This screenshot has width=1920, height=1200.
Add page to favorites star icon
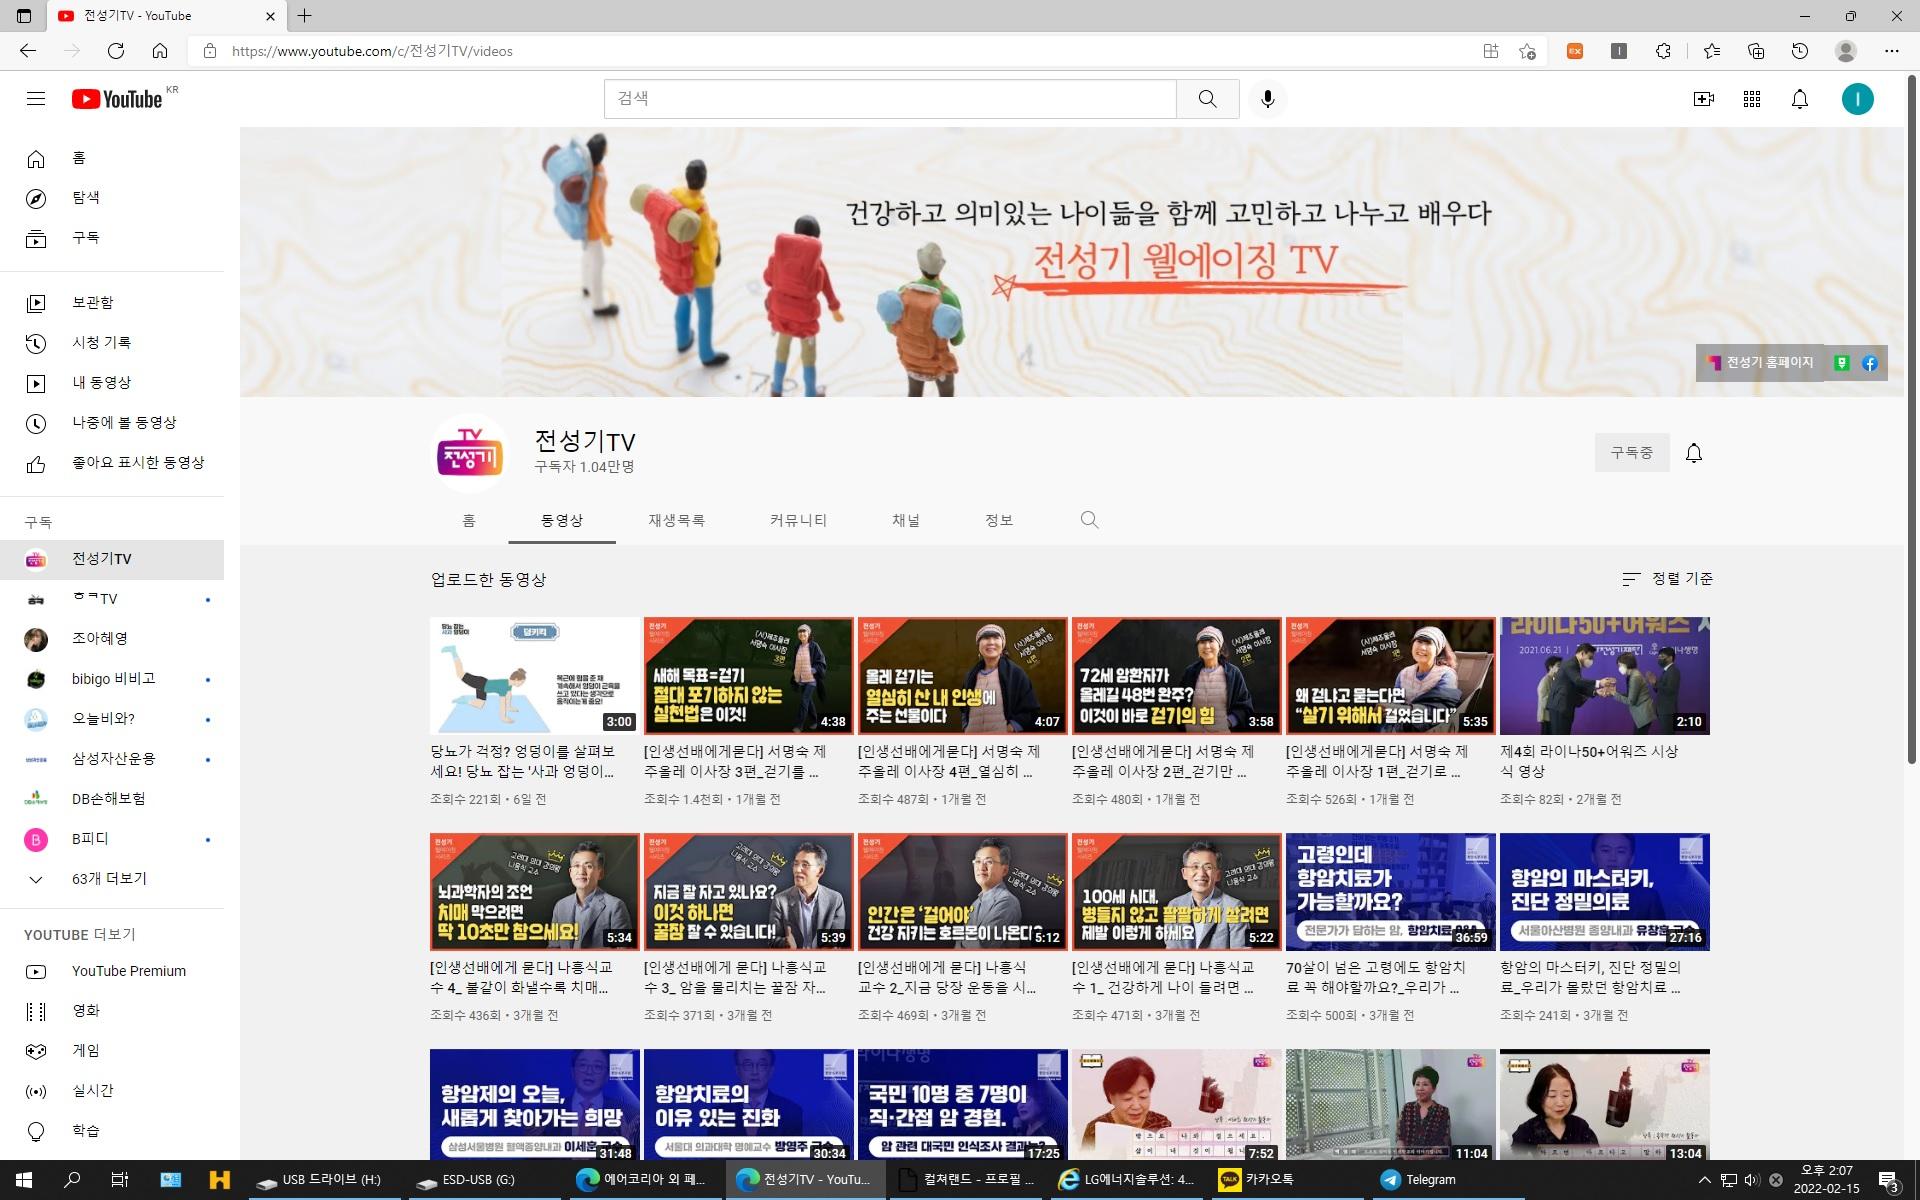(1527, 51)
